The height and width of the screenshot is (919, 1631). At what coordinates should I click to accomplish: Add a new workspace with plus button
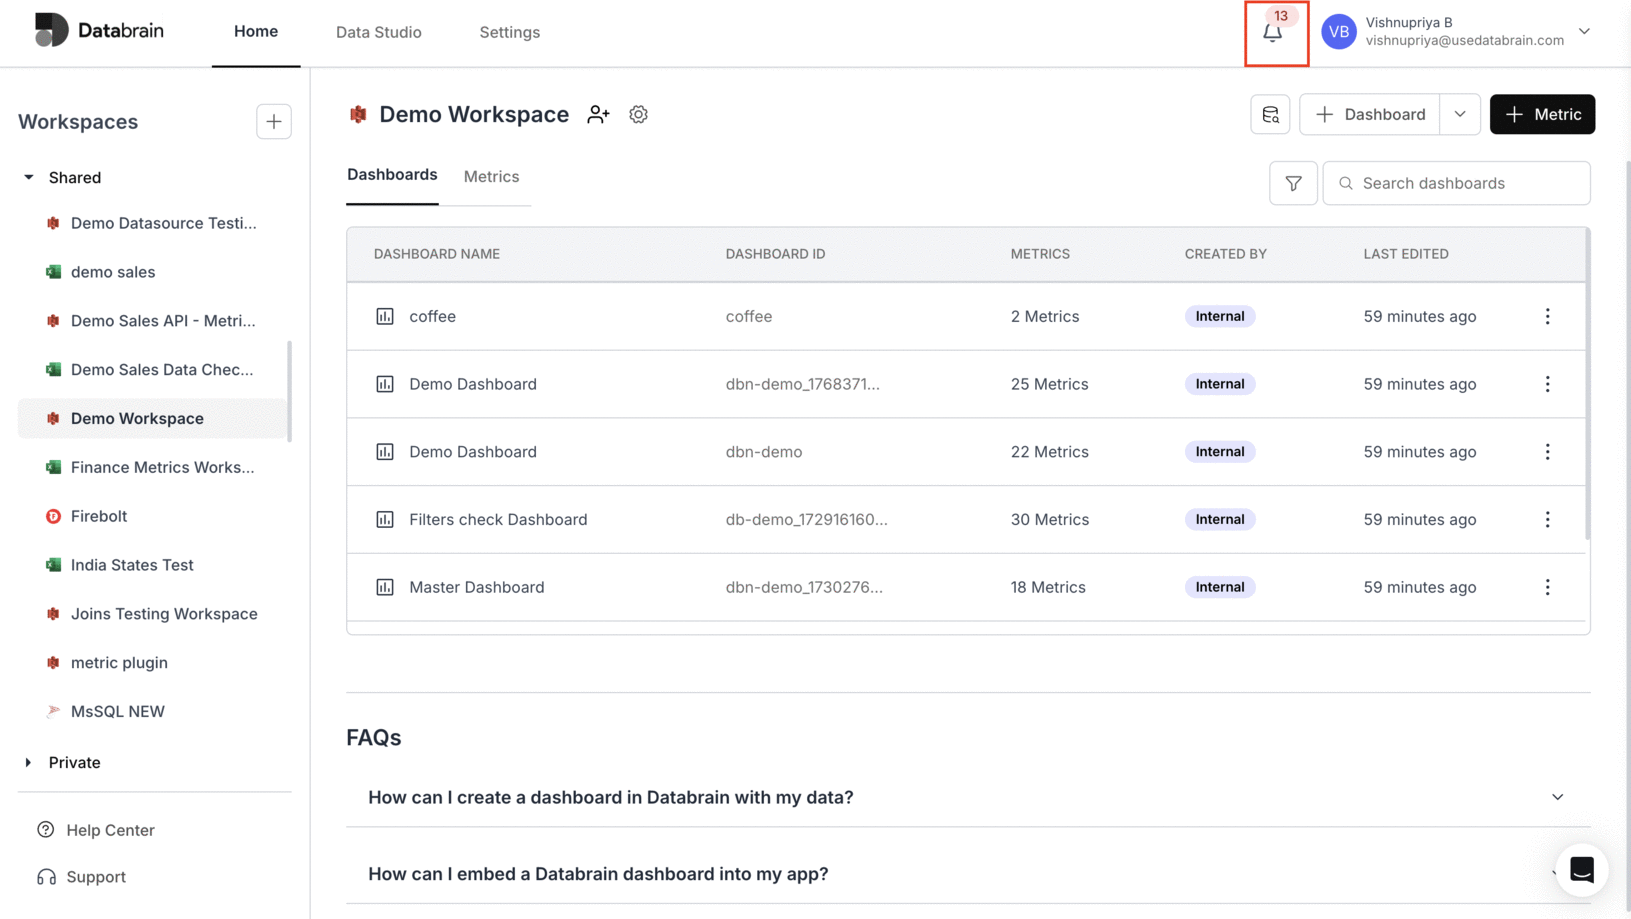coord(273,122)
